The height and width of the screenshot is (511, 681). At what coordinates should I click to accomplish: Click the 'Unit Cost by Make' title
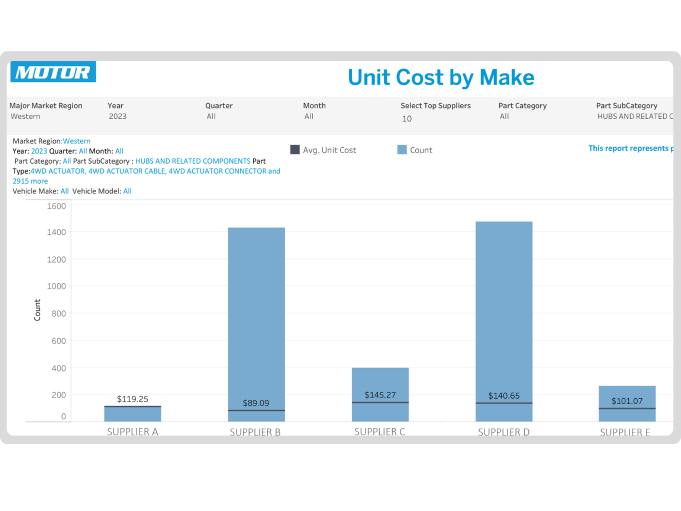(441, 77)
